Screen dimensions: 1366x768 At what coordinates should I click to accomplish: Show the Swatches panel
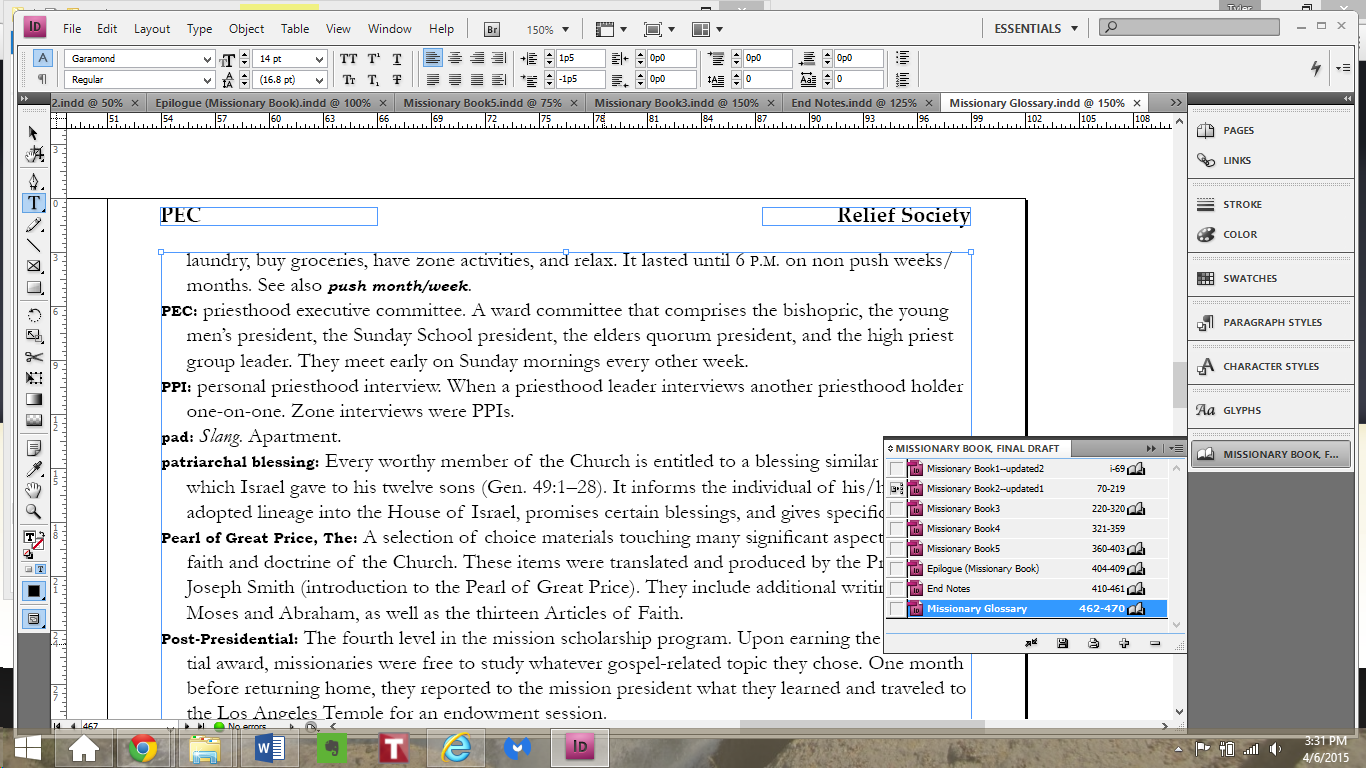(x=1250, y=279)
